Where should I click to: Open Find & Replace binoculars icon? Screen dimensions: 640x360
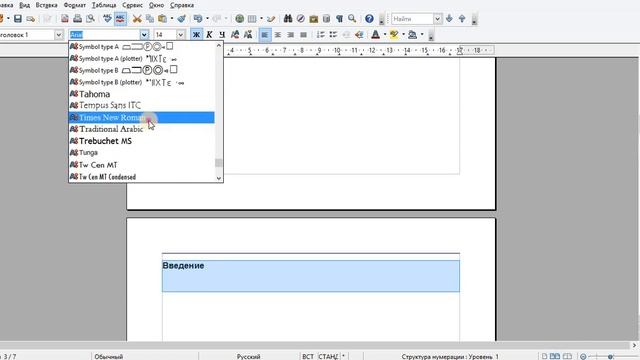288,19
